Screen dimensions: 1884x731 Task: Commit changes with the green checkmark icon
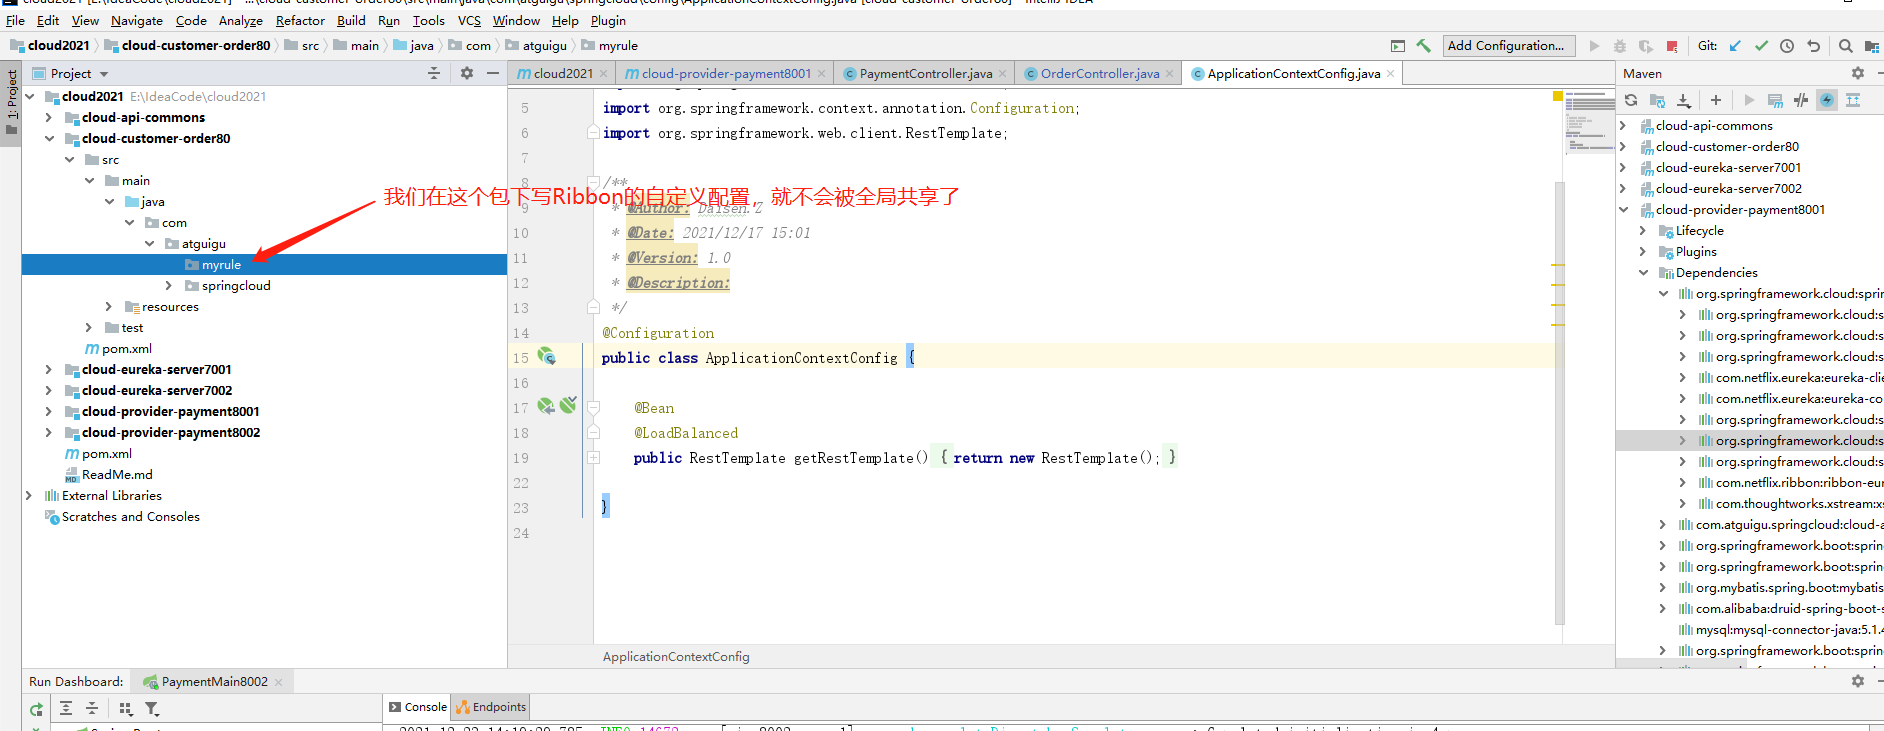click(1761, 46)
